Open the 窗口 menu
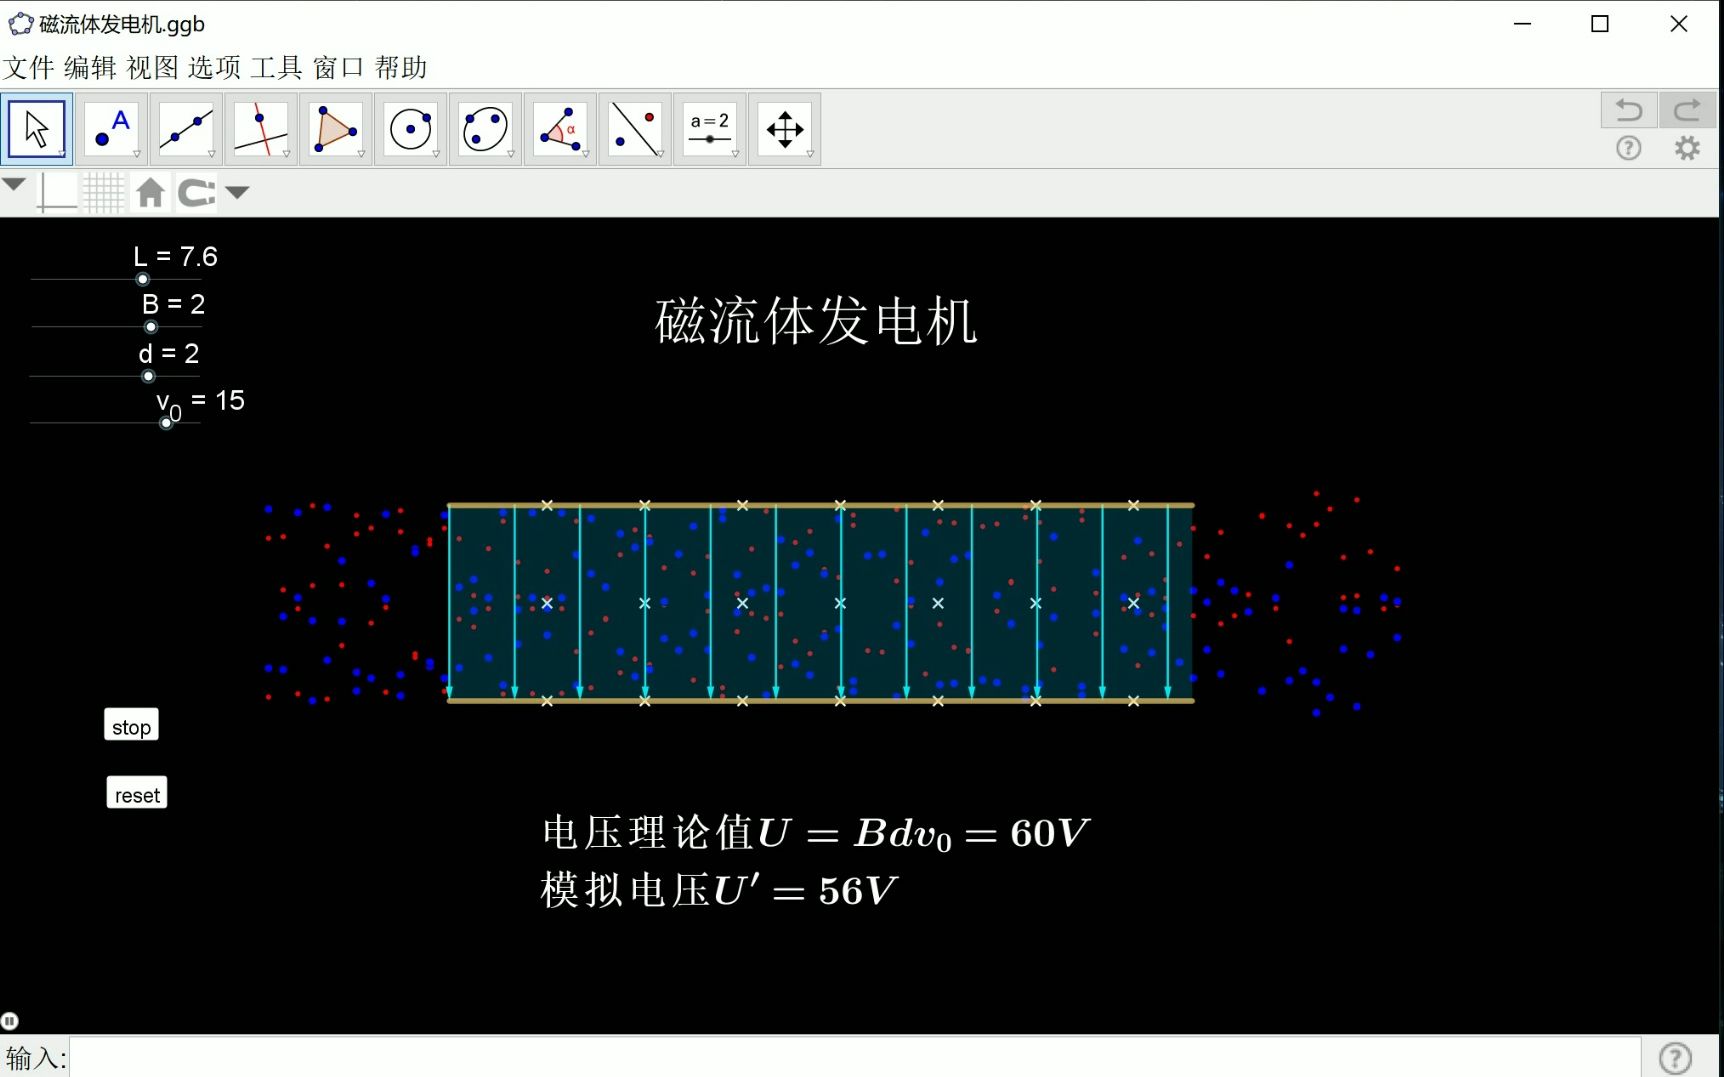 pos(338,67)
